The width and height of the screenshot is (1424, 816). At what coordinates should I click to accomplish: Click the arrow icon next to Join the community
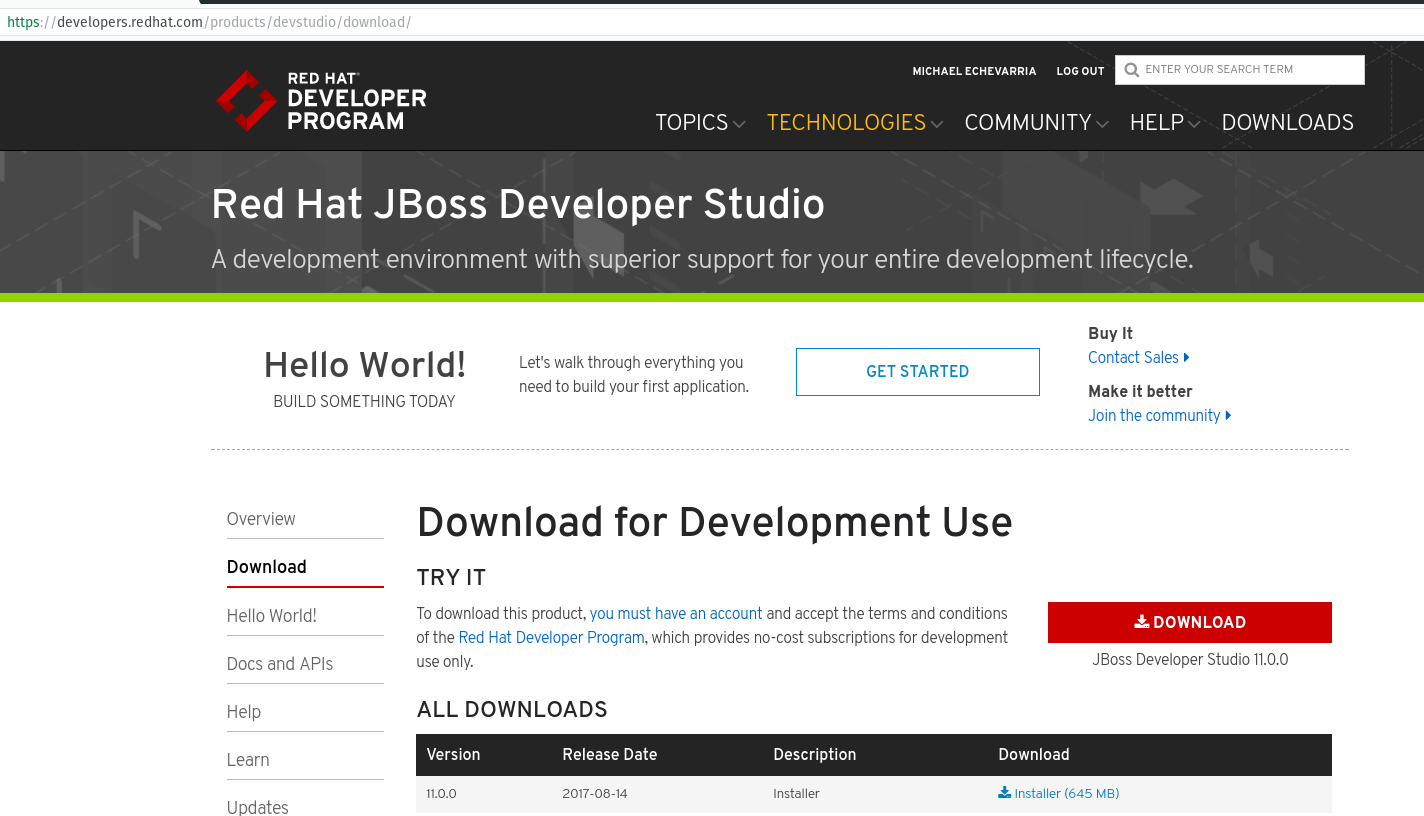[x=1228, y=416]
